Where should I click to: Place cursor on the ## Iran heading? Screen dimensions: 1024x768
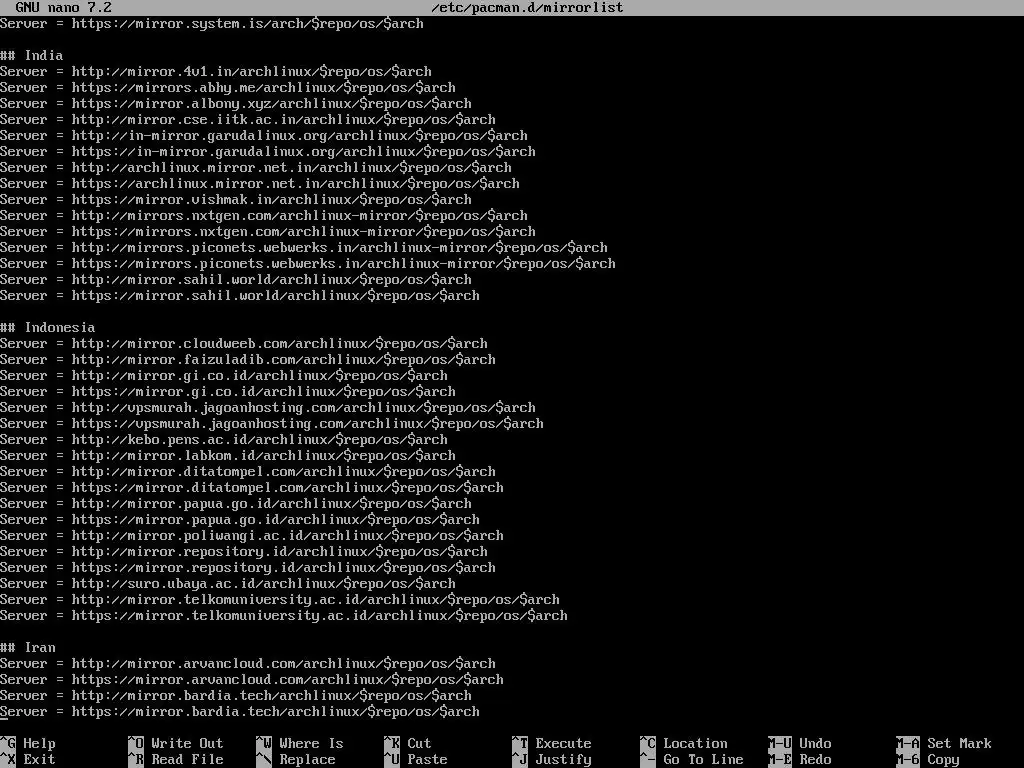coord(27,647)
